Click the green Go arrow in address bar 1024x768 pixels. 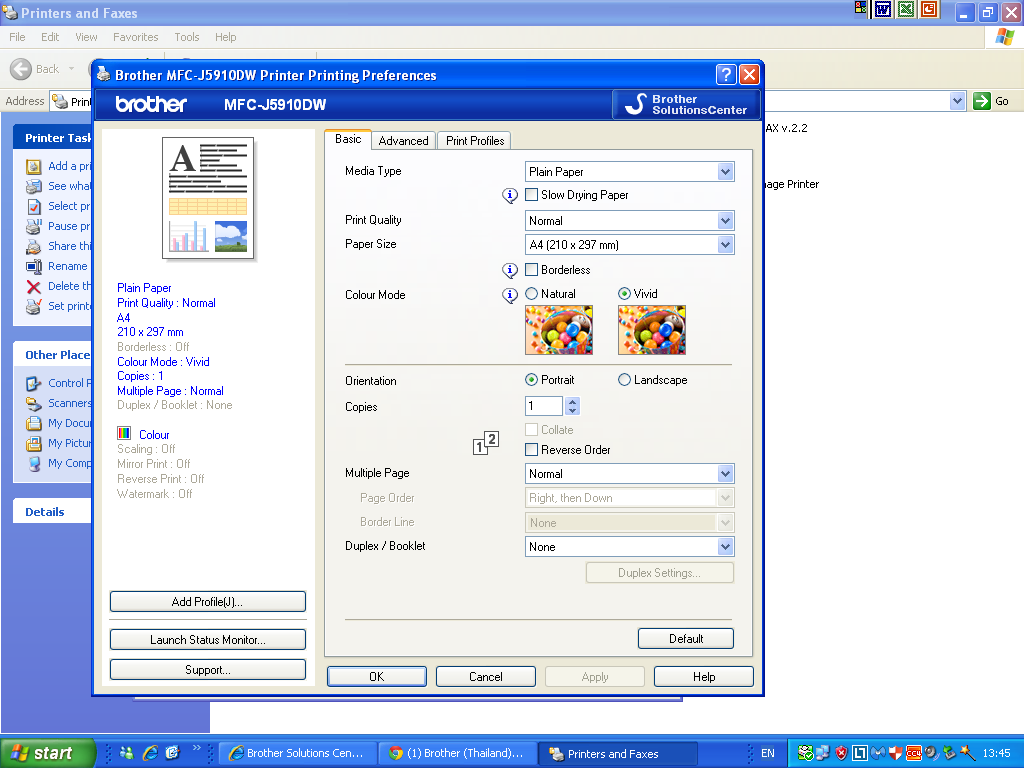pyautogui.click(x=982, y=101)
